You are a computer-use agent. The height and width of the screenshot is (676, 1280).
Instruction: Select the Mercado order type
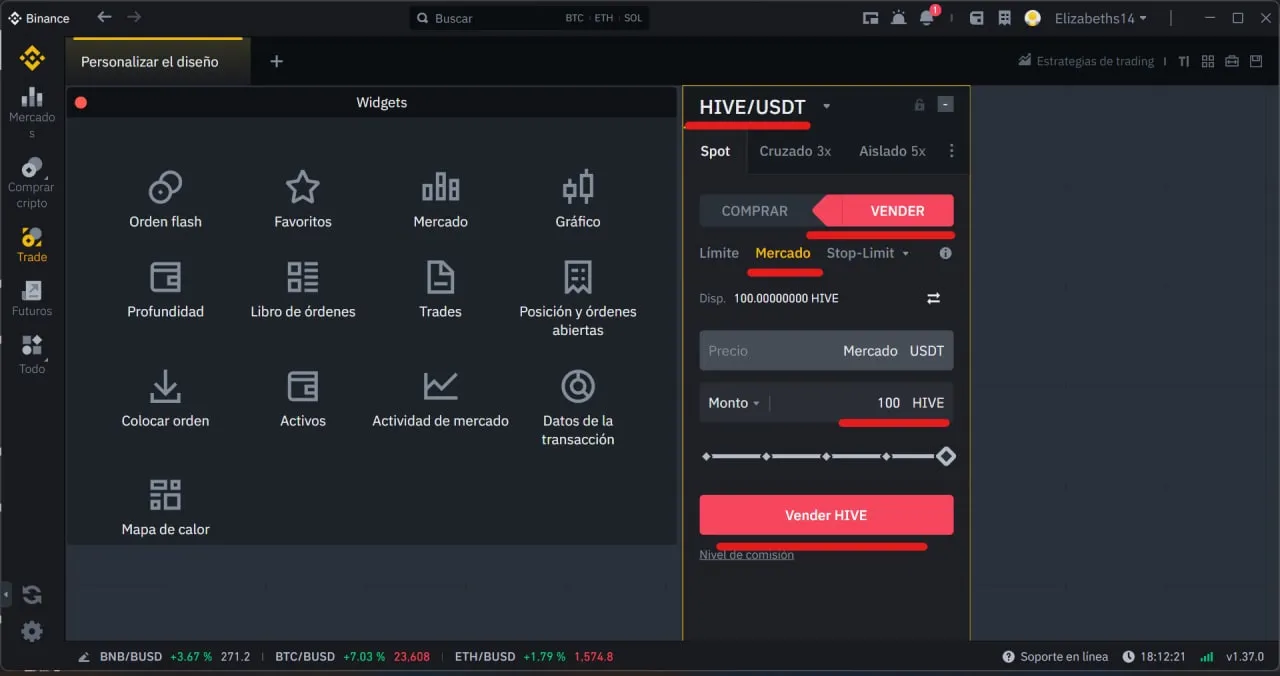[x=783, y=253]
